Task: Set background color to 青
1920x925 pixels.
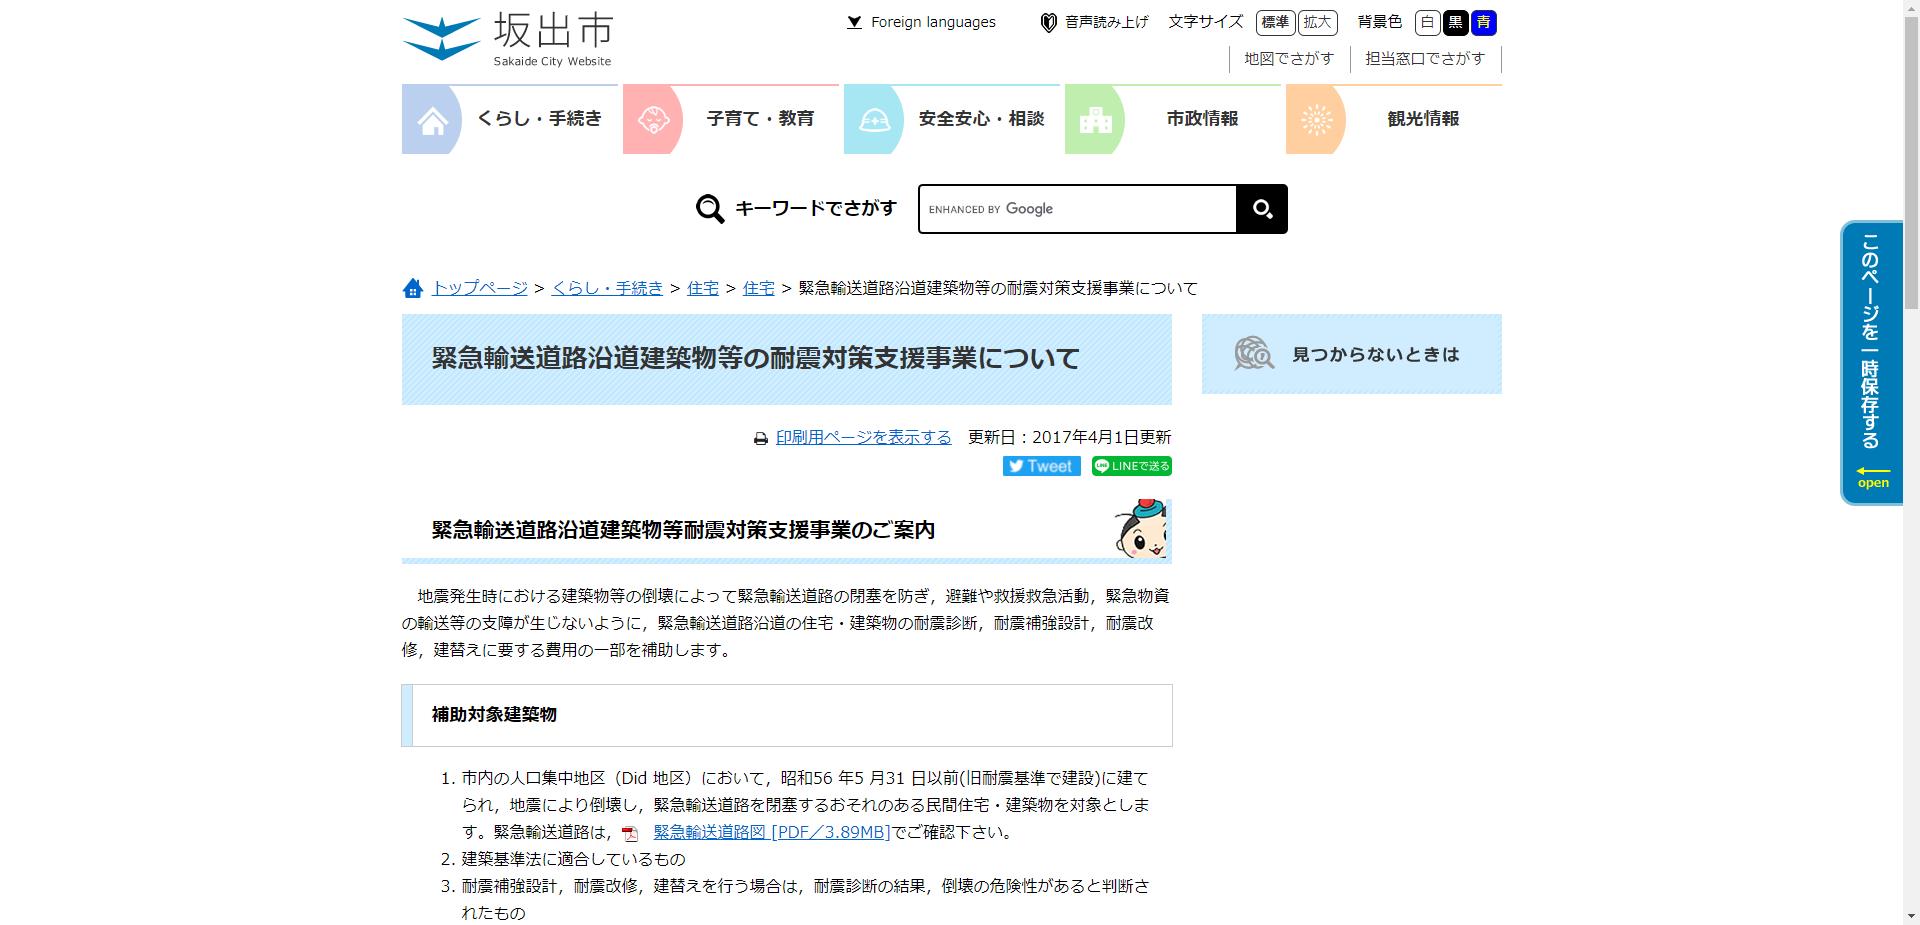Action: [1484, 22]
